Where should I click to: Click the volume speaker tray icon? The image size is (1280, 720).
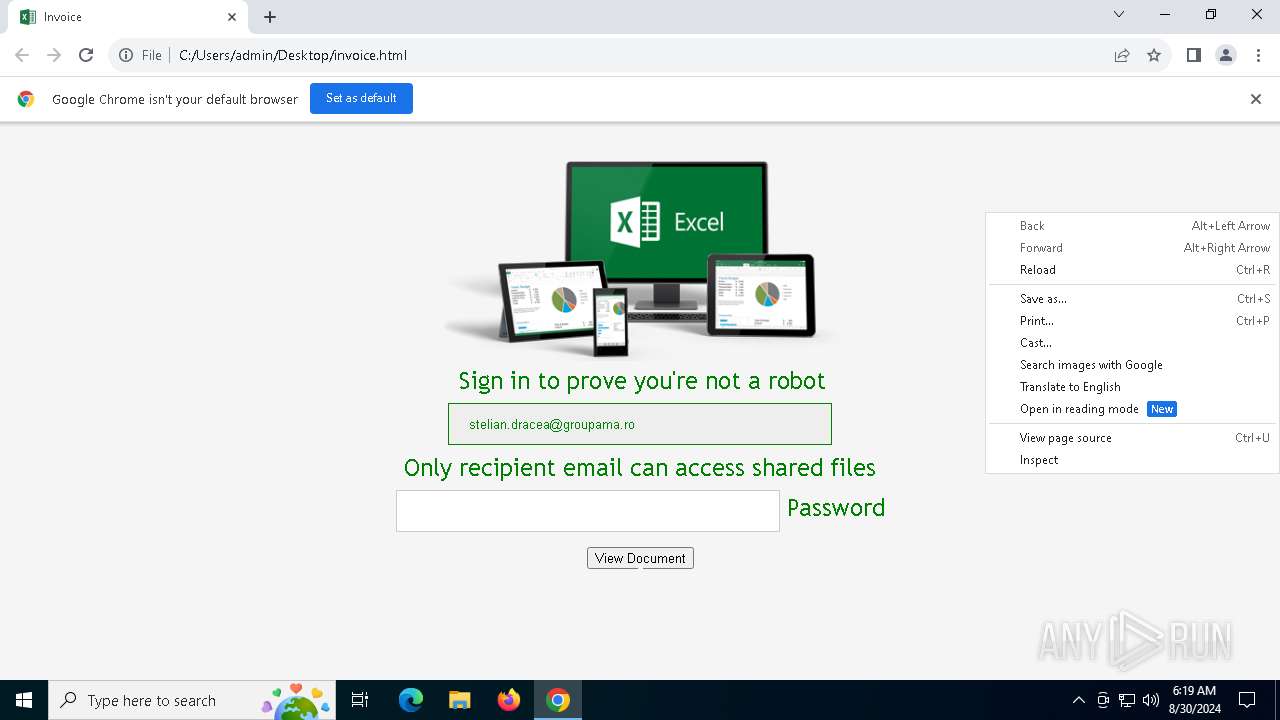(1151, 700)
